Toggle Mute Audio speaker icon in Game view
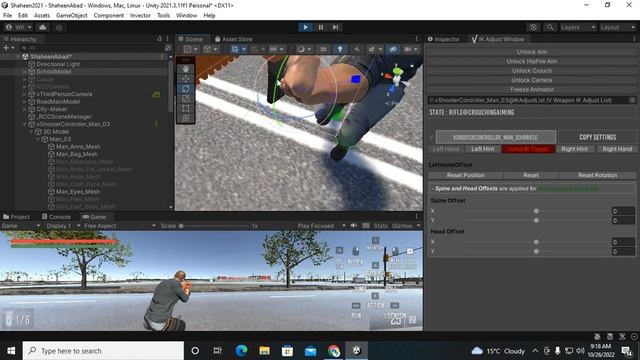This screenshot has height=360, width=640. [x=353, y=226]
